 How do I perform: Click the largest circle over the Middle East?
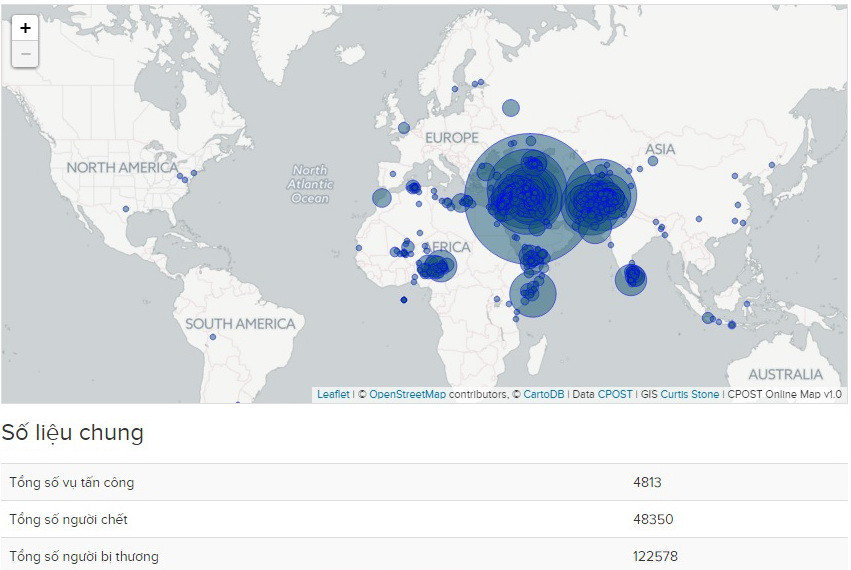pyautogui.click(x=527, y=196)
